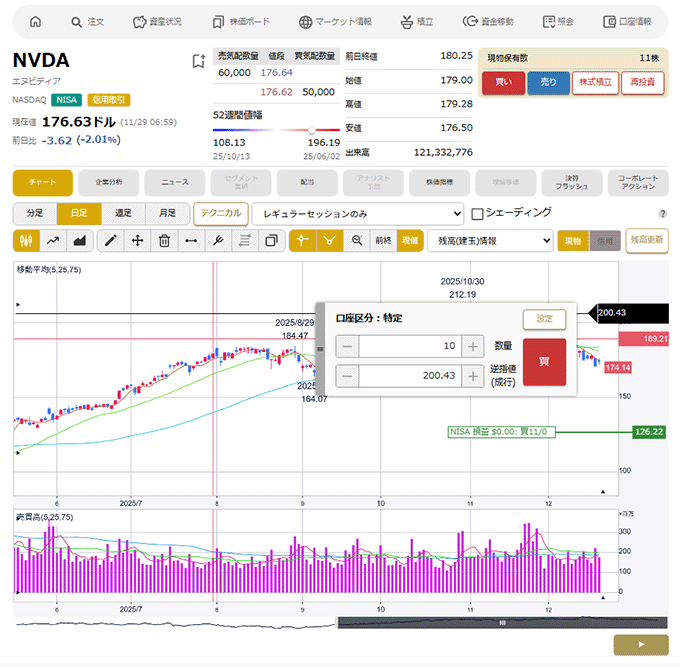Open the 残高(建玉)情報 dropdown
Screen dimensions: 680x667
pyautogui.click(x=489, y=240)
